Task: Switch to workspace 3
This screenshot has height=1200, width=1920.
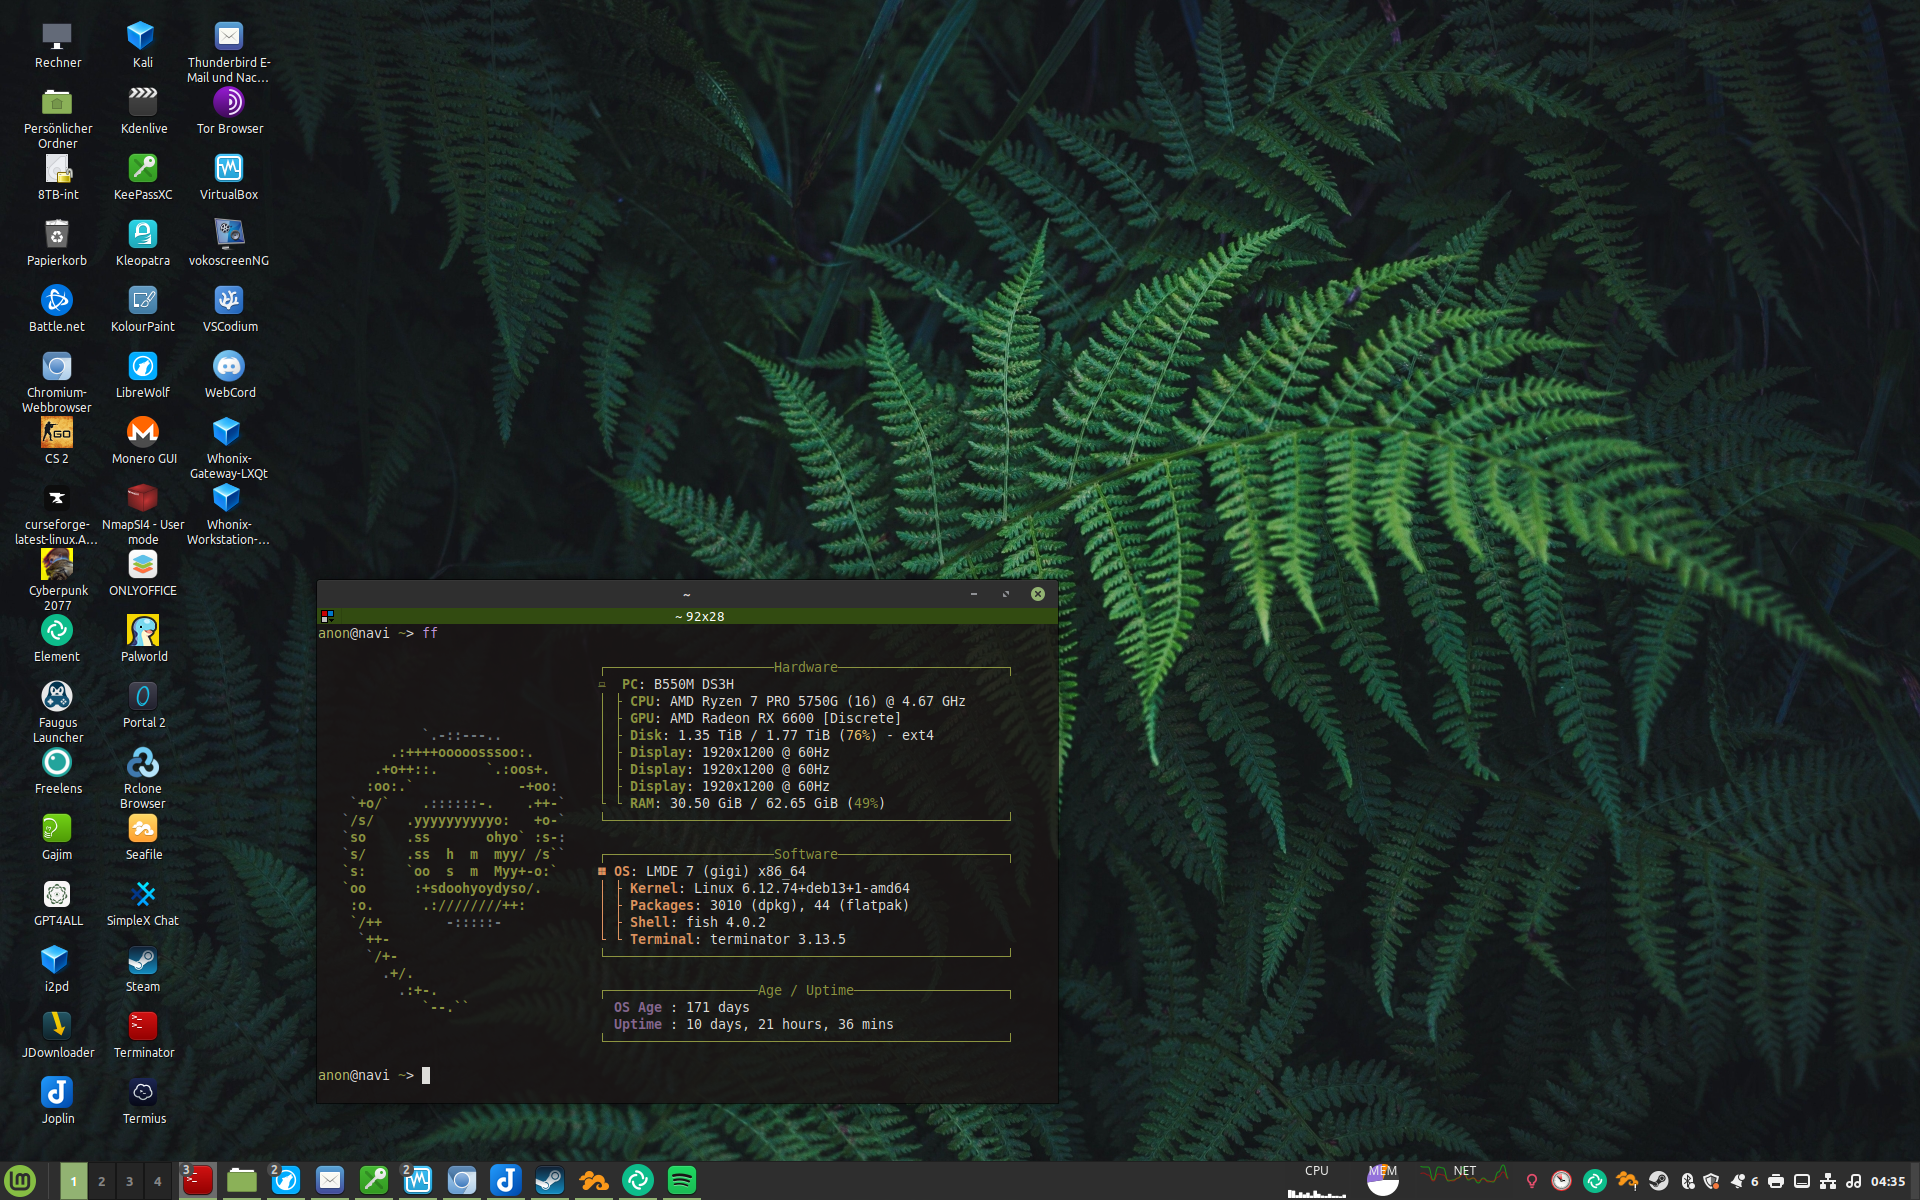Action: [x=129, y=1181]
